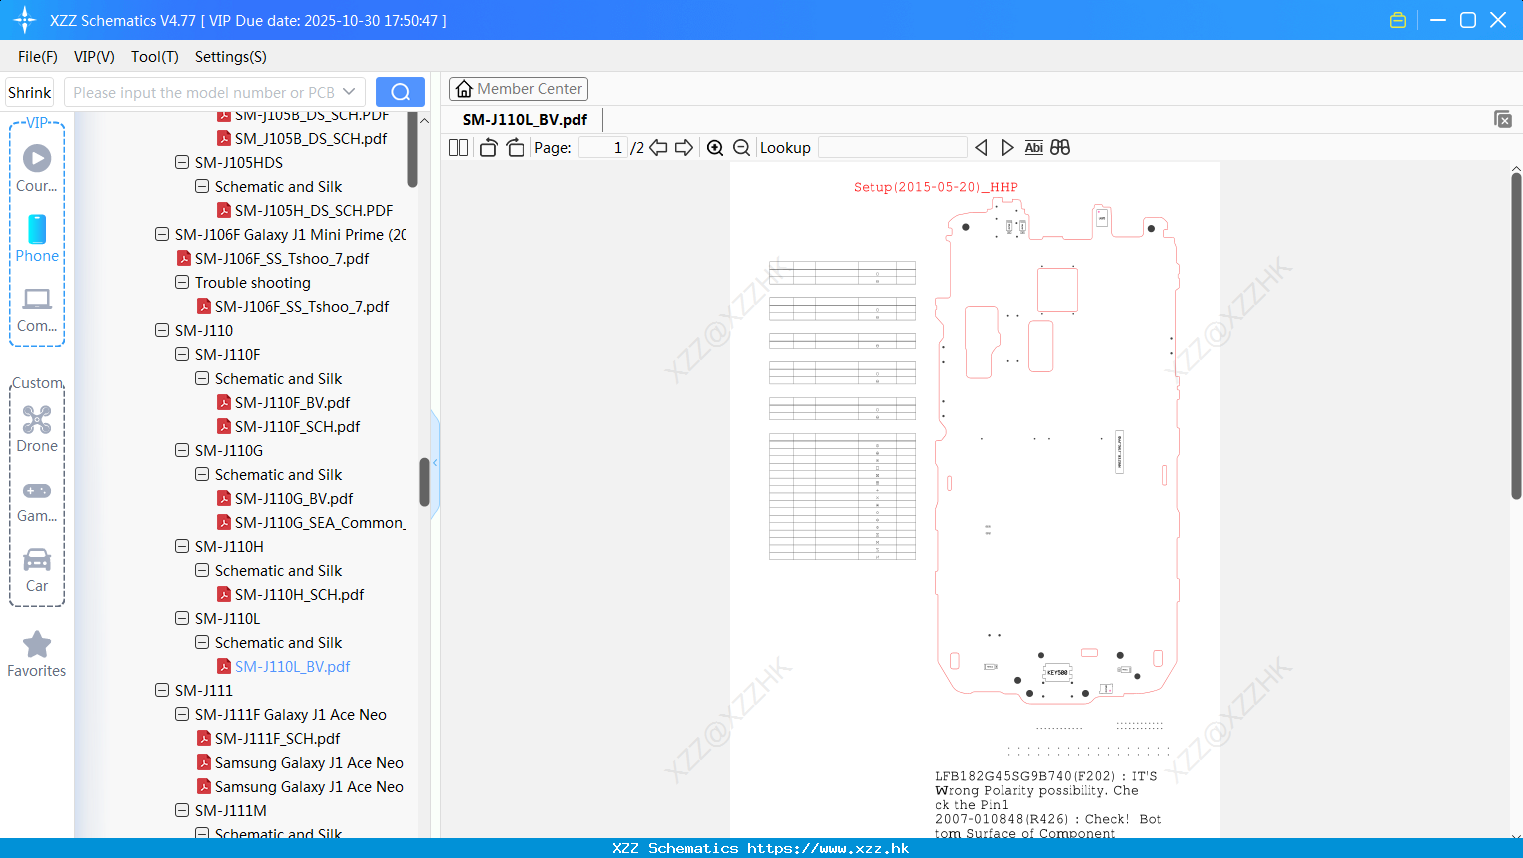Open the Tool(T) menu
Screen dimensions: 1523x858
155,57
